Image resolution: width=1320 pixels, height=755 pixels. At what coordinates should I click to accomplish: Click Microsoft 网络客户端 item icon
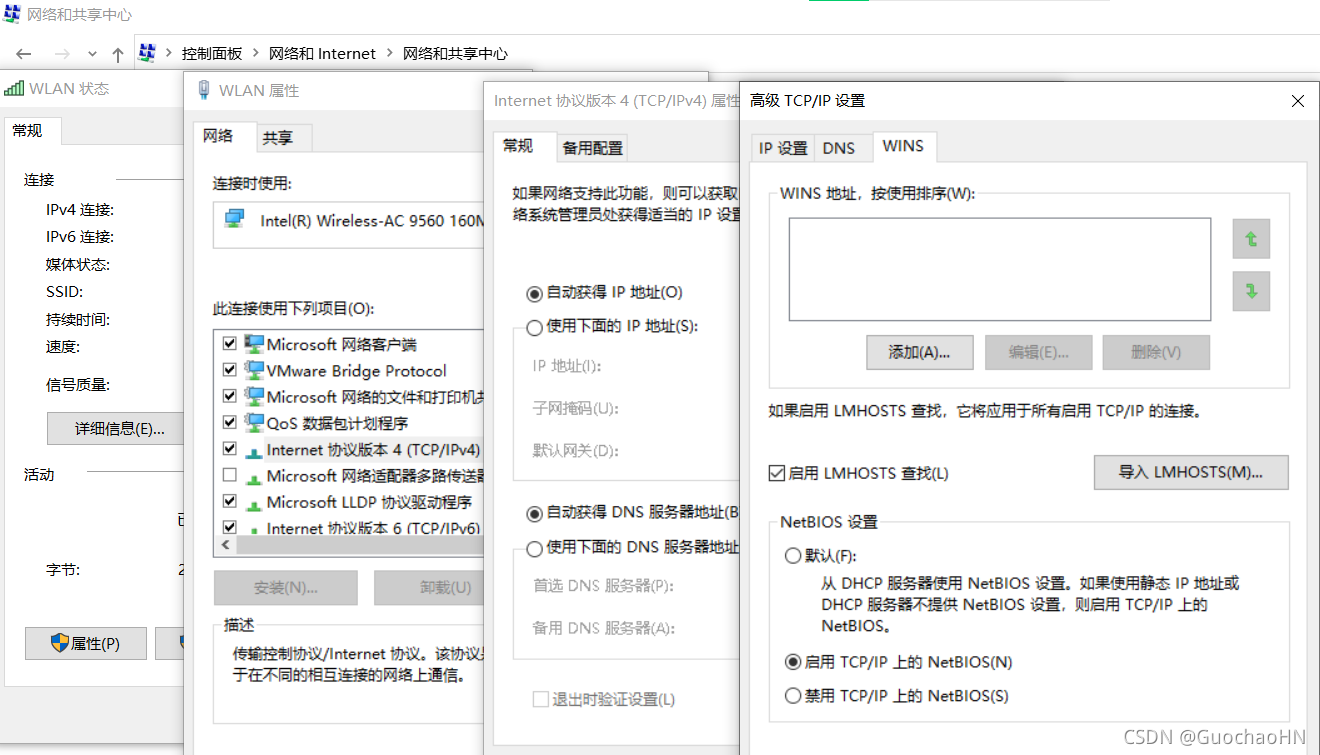pos(254,344)
